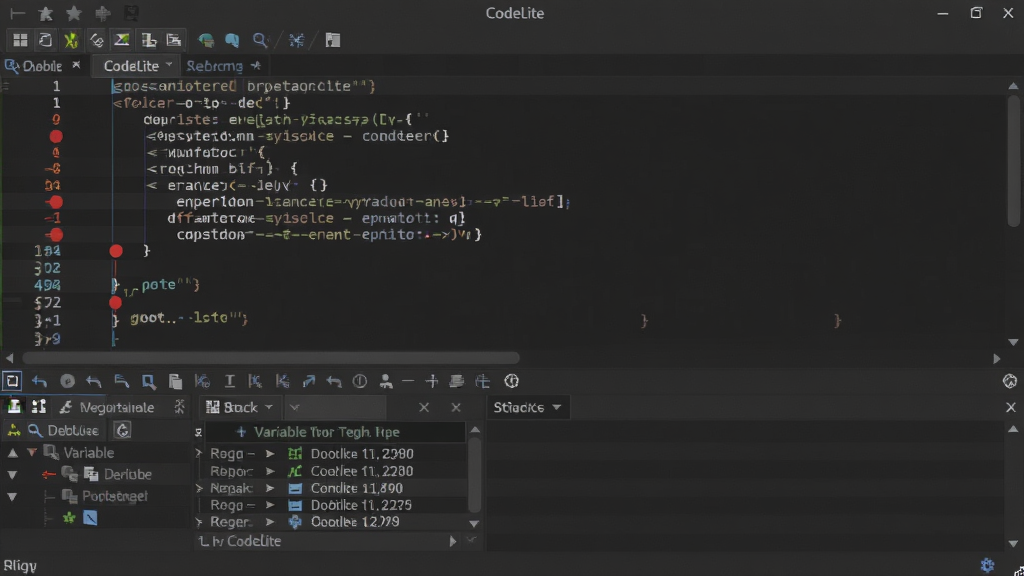Viewport: 1024px width, 576px height.
Task: Click the four-square grid icon in top toolbar
Action: point(20,40)
